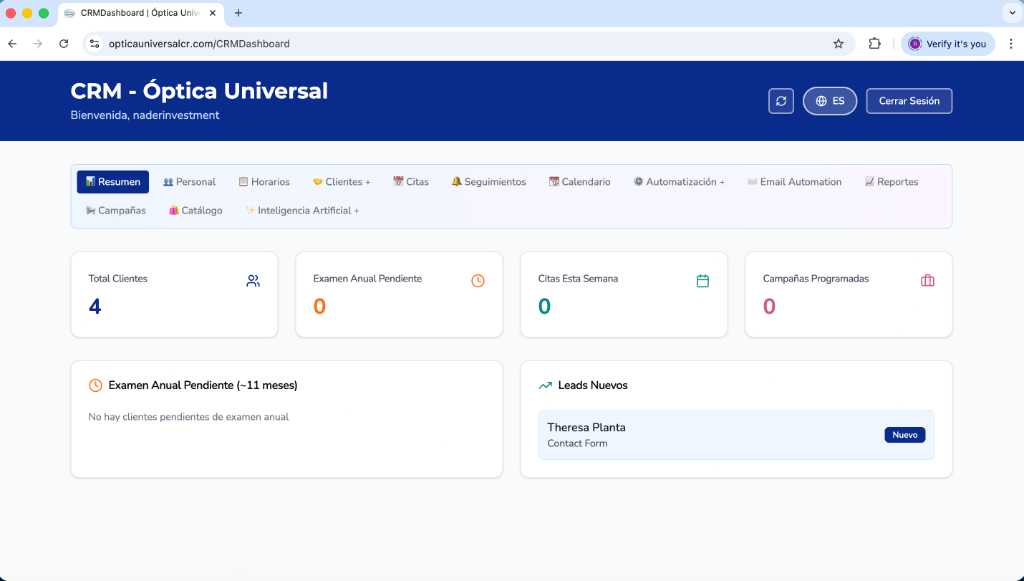Click 'No hay clientes pendientes de examen anual' text
Image resolution: width=1024 pixels, height=581 pixels.
coord(188,416)
